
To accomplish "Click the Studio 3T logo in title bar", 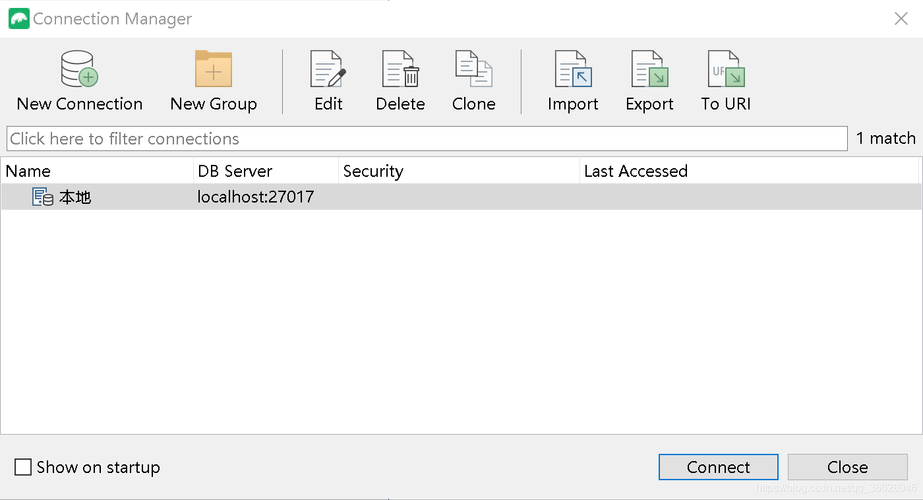I will [x=18, y=19].
